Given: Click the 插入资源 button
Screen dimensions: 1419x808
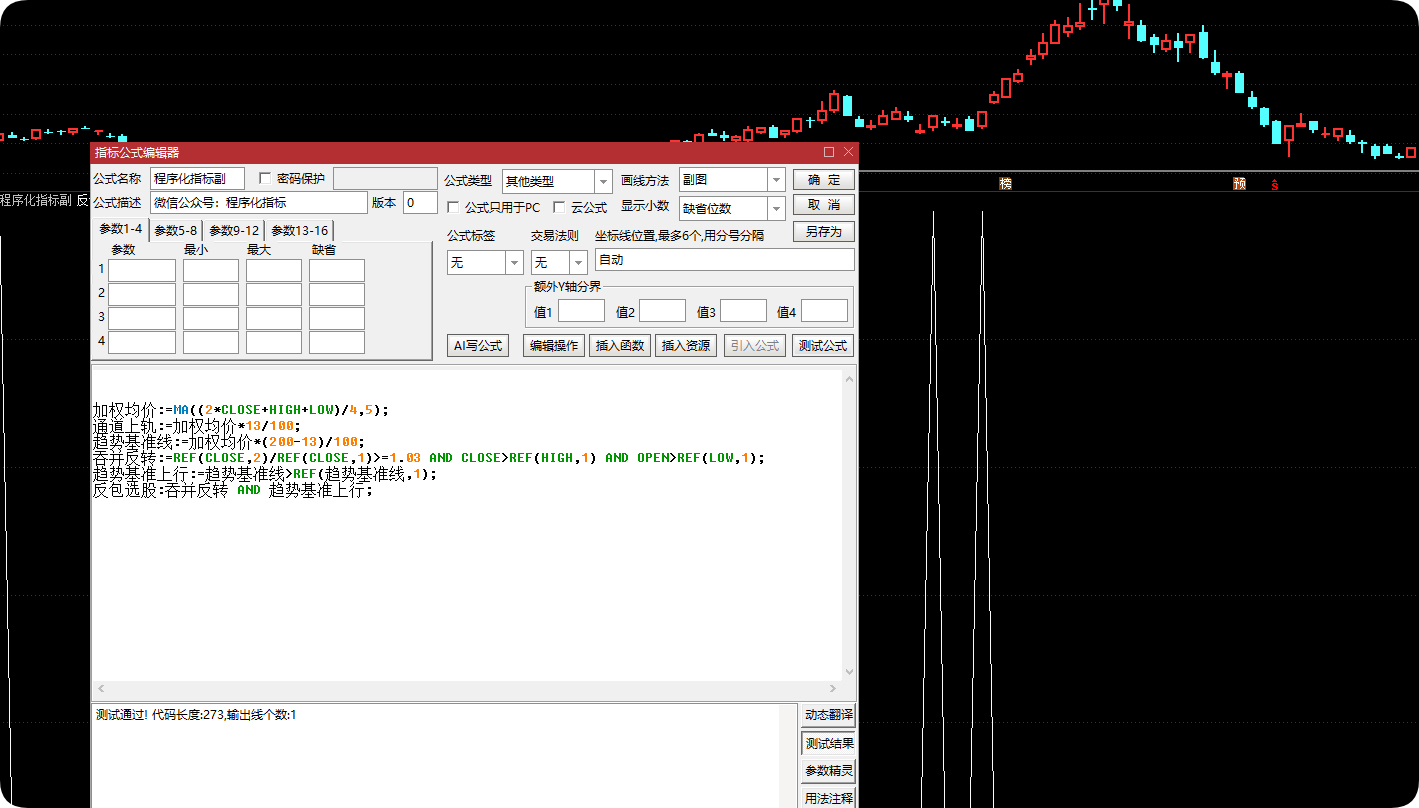Looking at the screenshot, I should pos(686,346).
